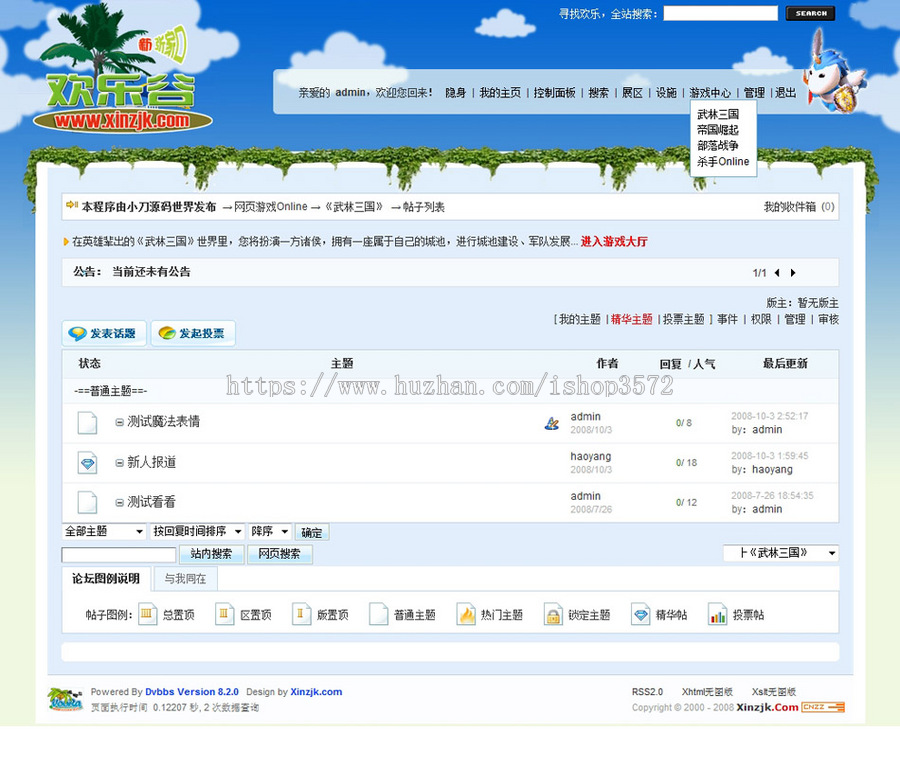Open the 《武林三国》 forum jump dropdown
Viewport: 900px width, 767px height.
781,553
